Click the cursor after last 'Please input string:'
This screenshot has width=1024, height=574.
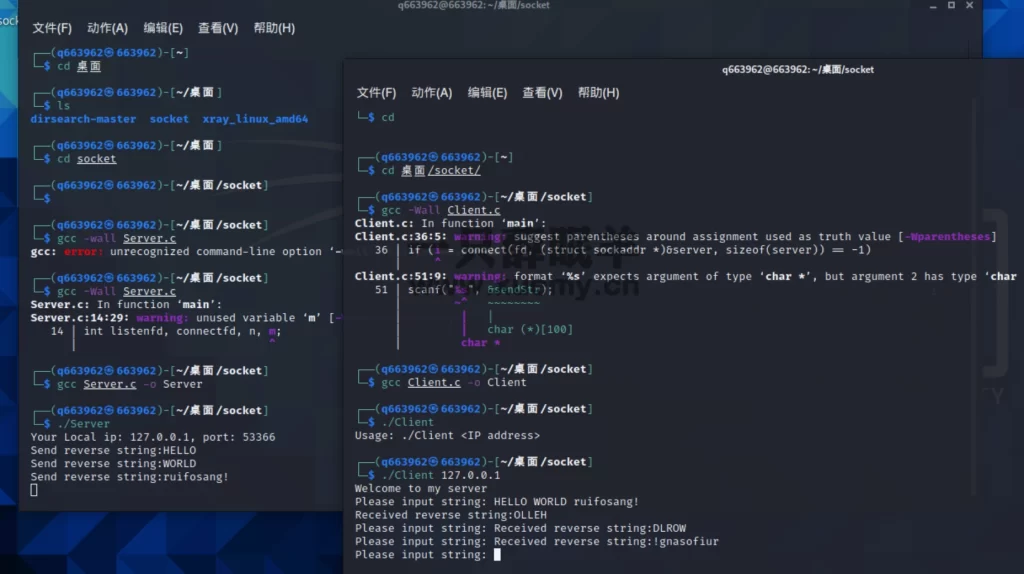pyautogui.click(x=497, y=554)
